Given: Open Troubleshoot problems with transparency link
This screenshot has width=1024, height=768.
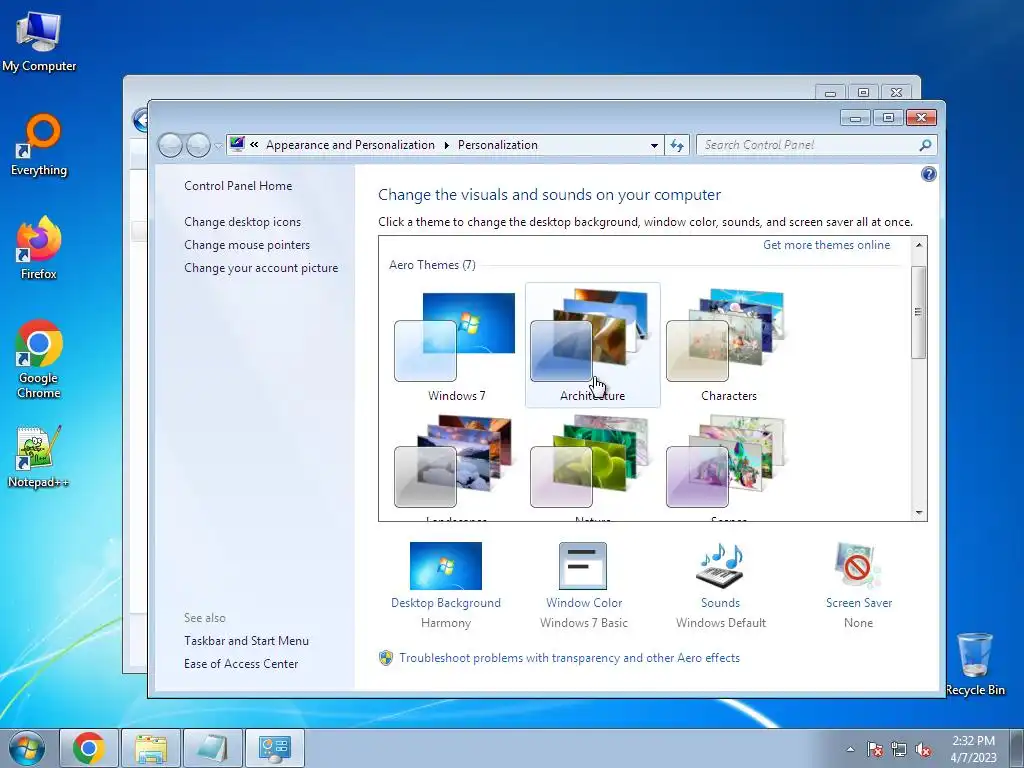Looking at the screenshot, I should pyautogui.click(x=569, y=658).
